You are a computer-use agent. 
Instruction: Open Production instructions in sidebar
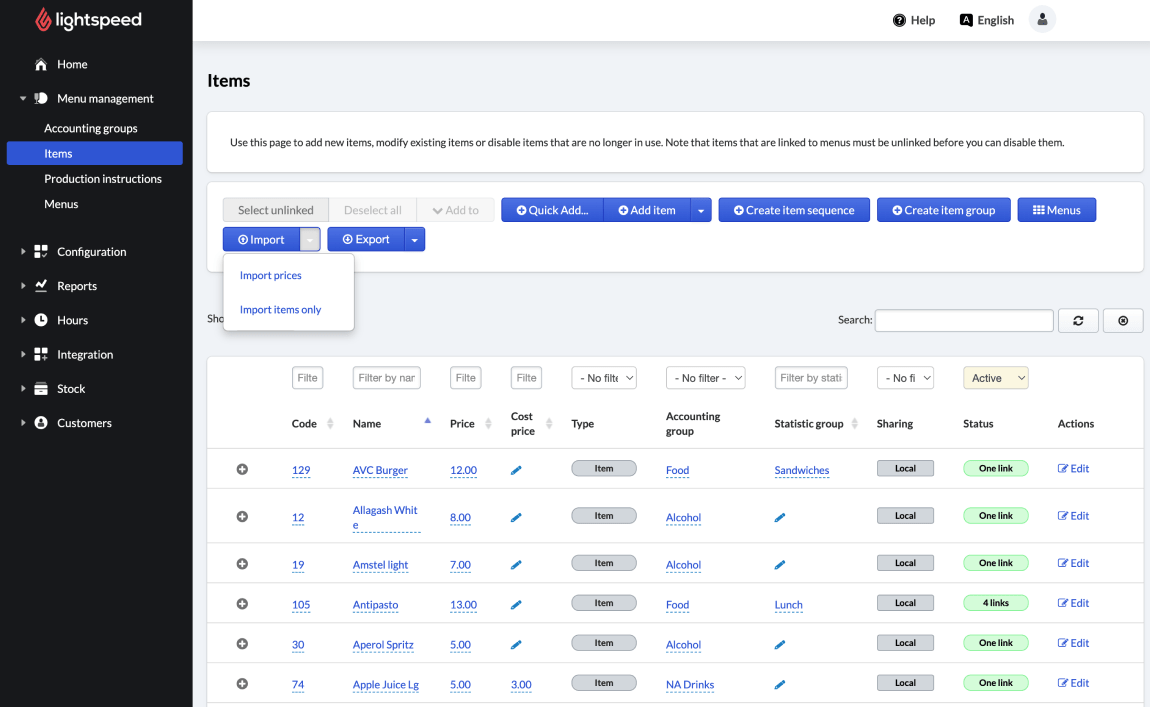(x=103, y=179)
